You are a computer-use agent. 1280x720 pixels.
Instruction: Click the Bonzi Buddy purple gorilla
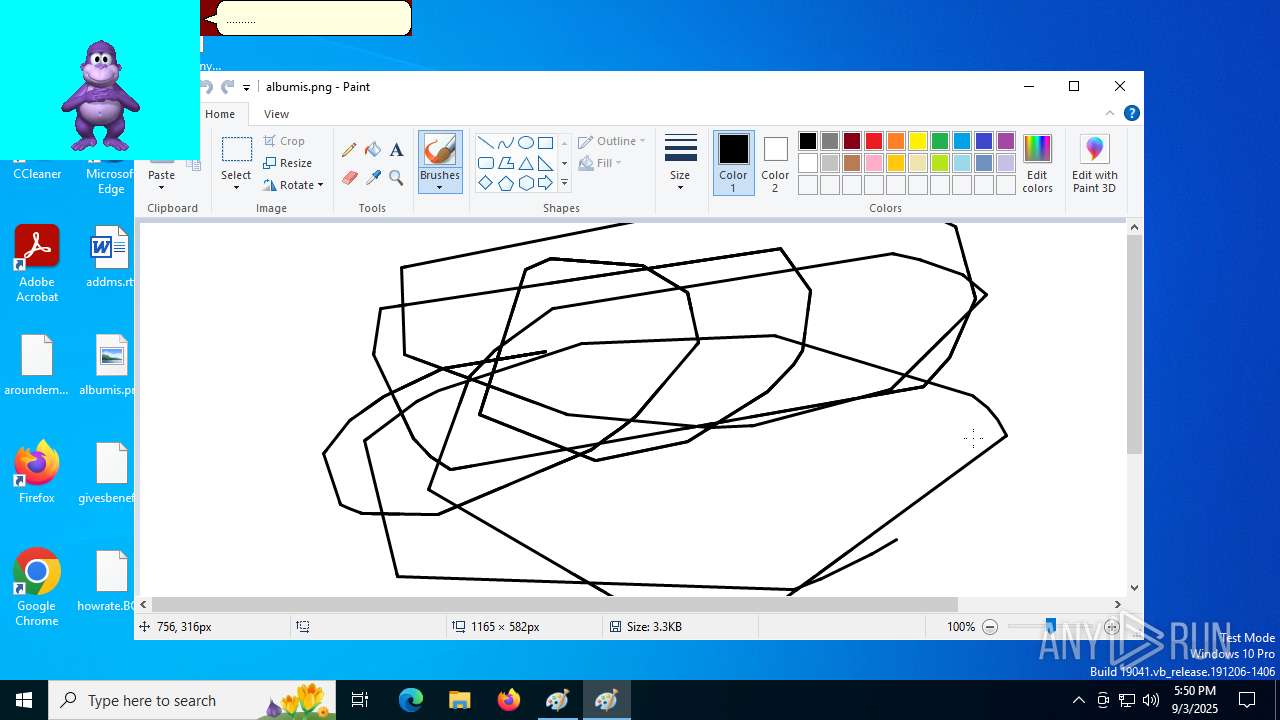100,95
